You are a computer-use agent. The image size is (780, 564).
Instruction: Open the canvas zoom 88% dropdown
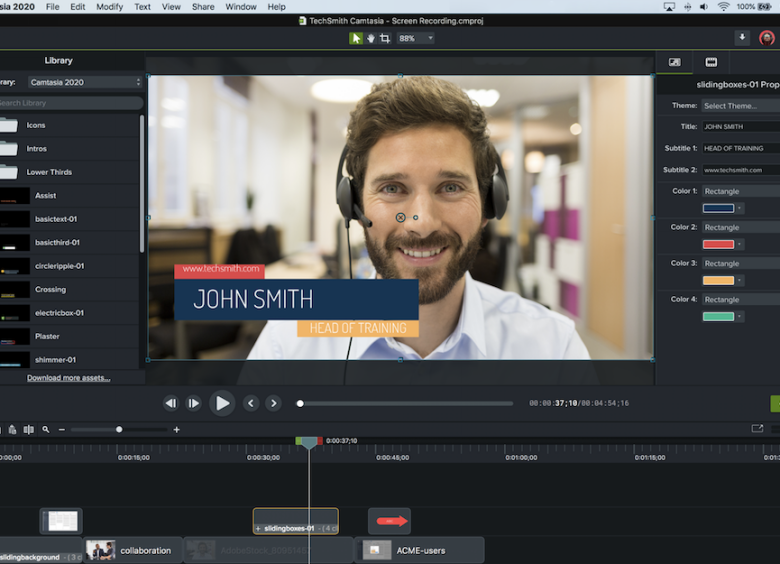[x=415, y=38]
